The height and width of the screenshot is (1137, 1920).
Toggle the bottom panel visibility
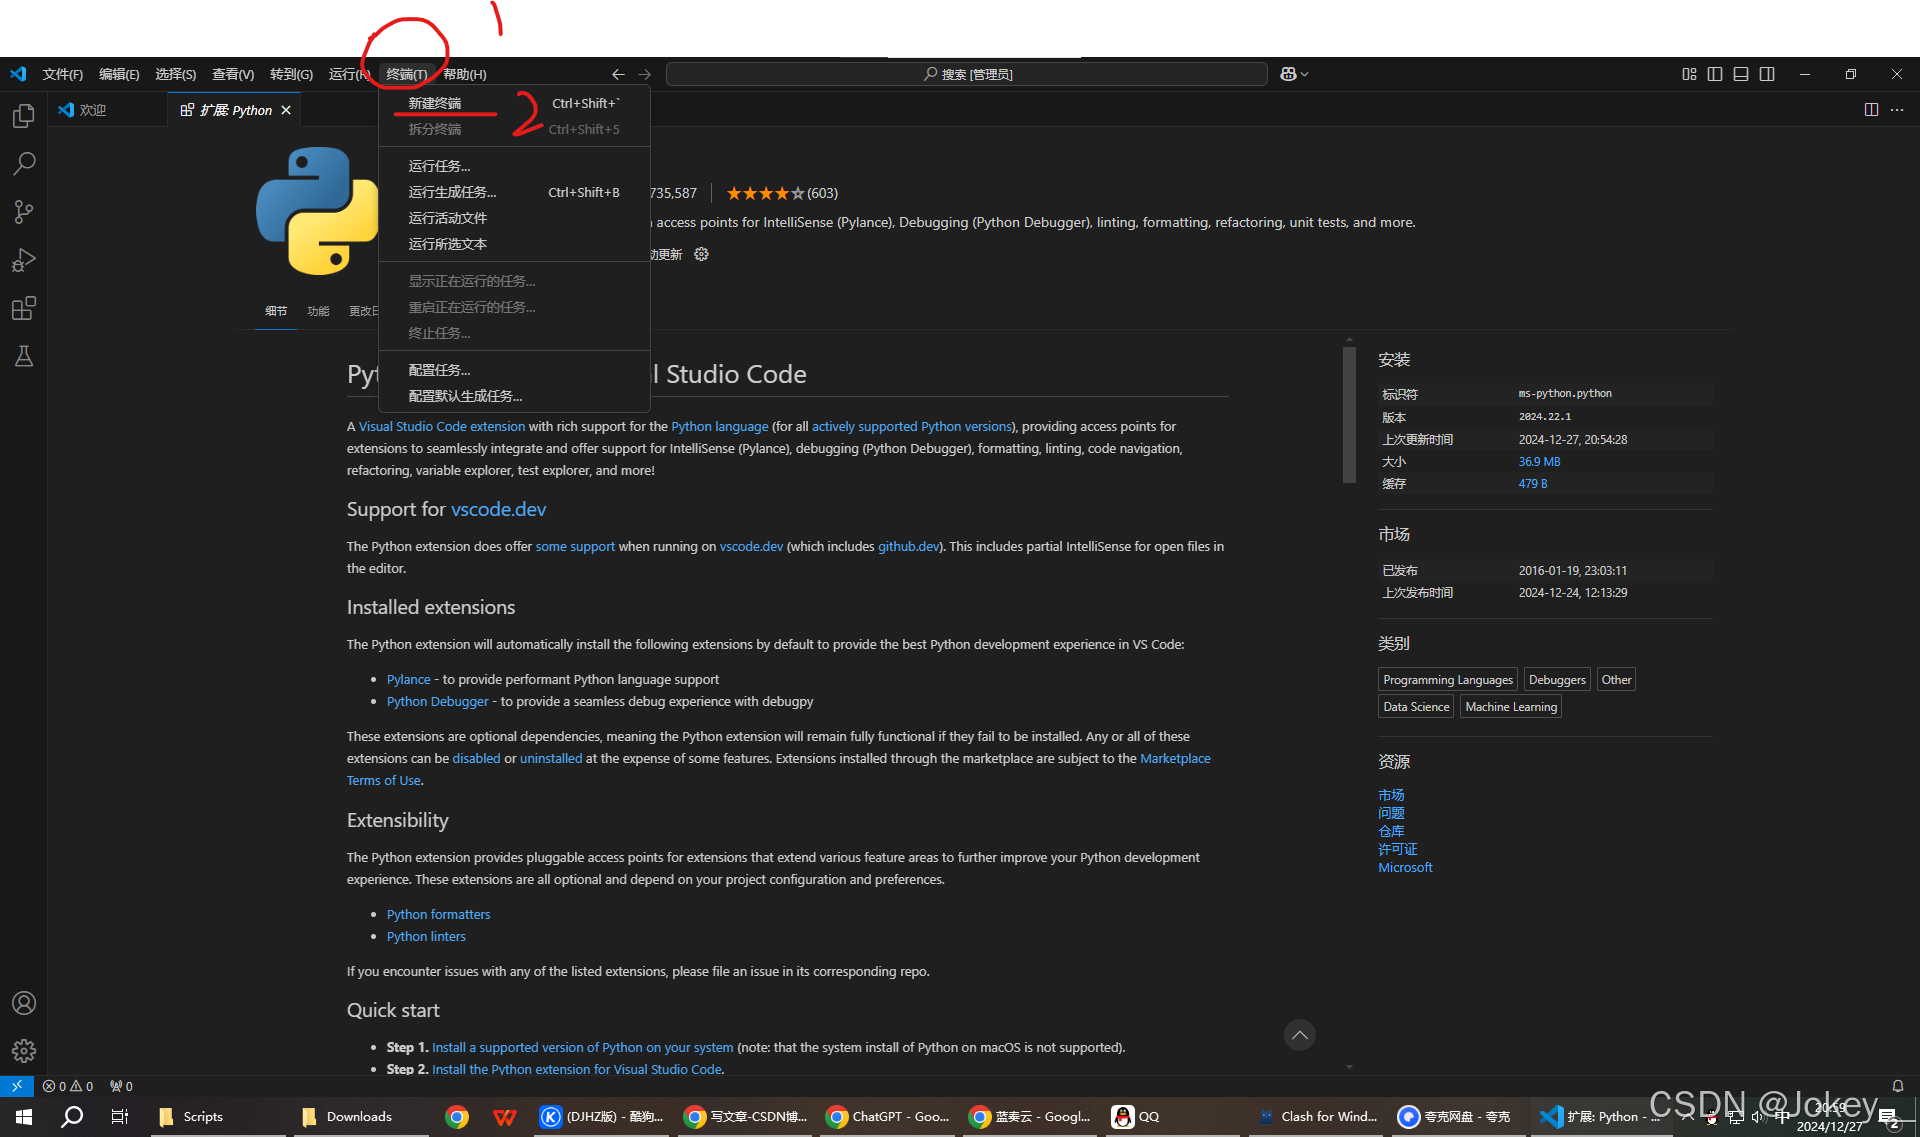click(1741, 74)
